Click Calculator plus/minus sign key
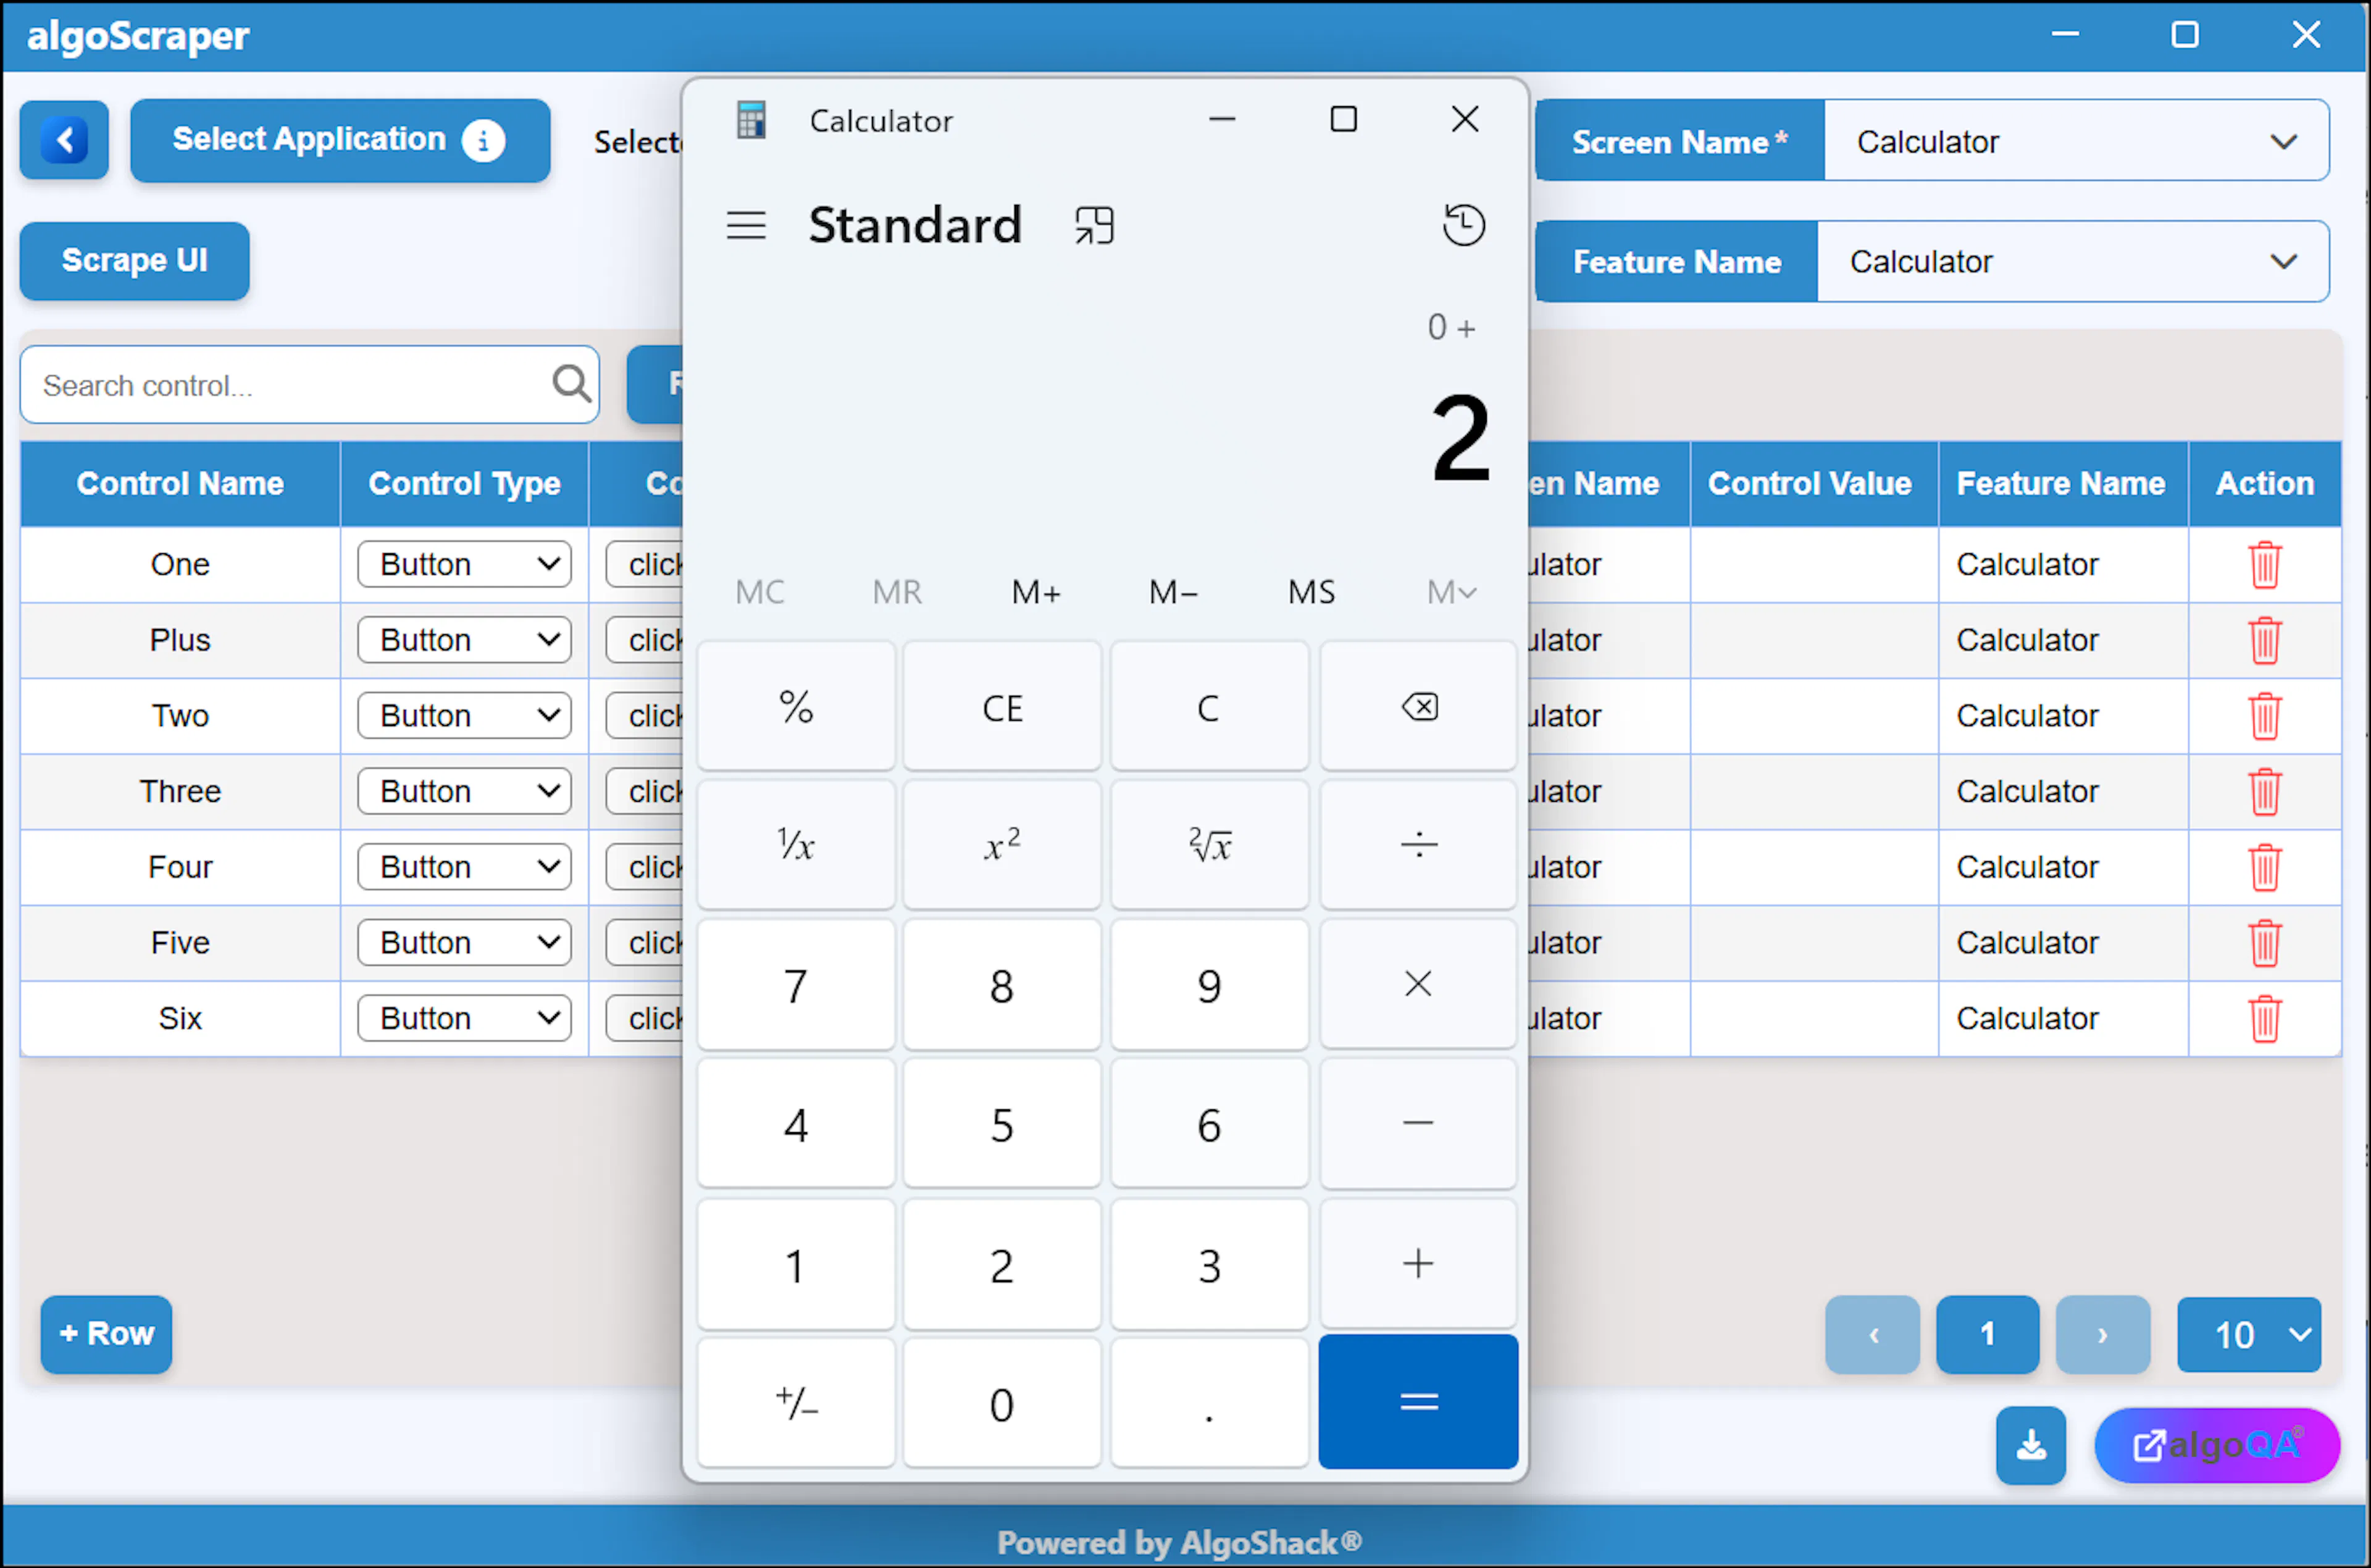This screenshot has width=2371, height=1568. point(796,1403)
